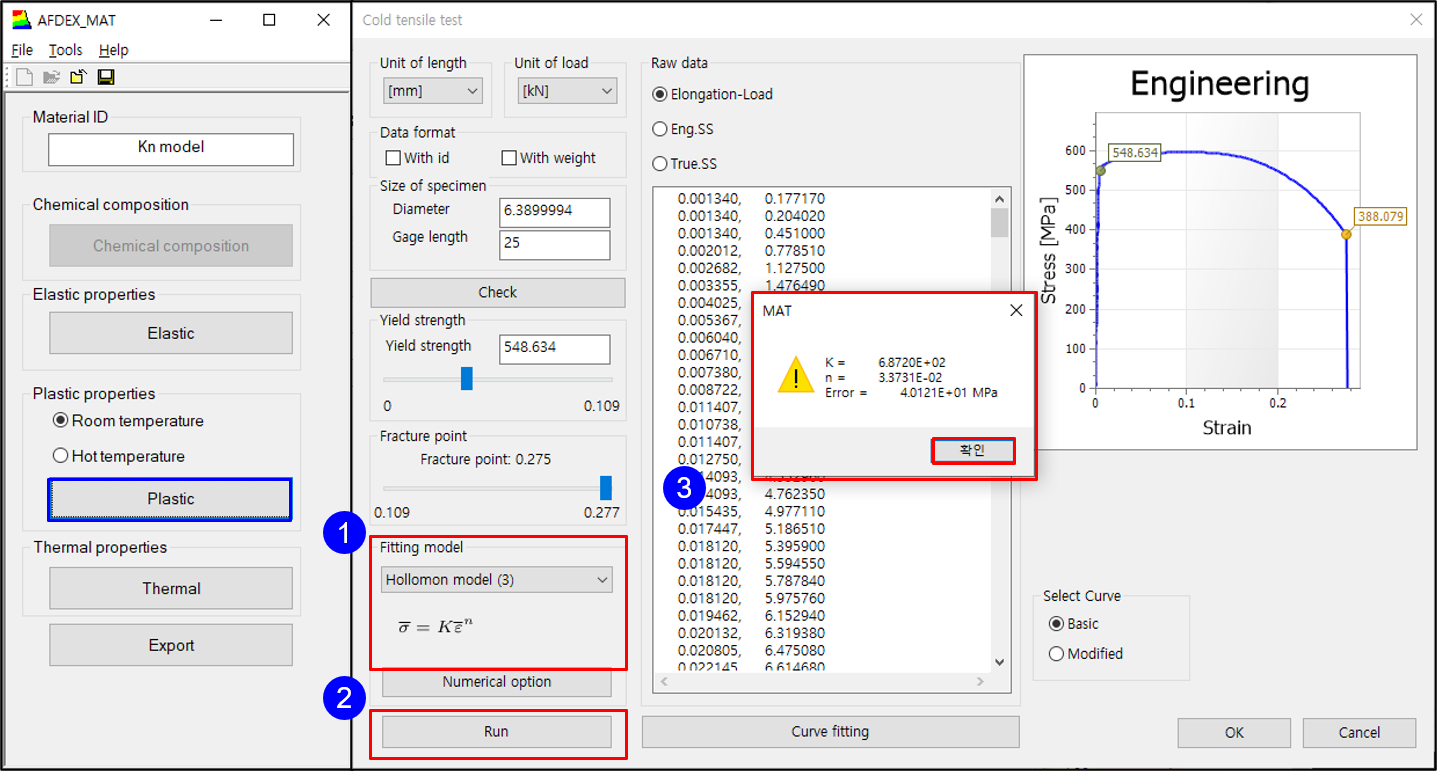Screen dimensions: 1437x771
Task: Click the New file icon in toolbar
Action: coord(25,77)
